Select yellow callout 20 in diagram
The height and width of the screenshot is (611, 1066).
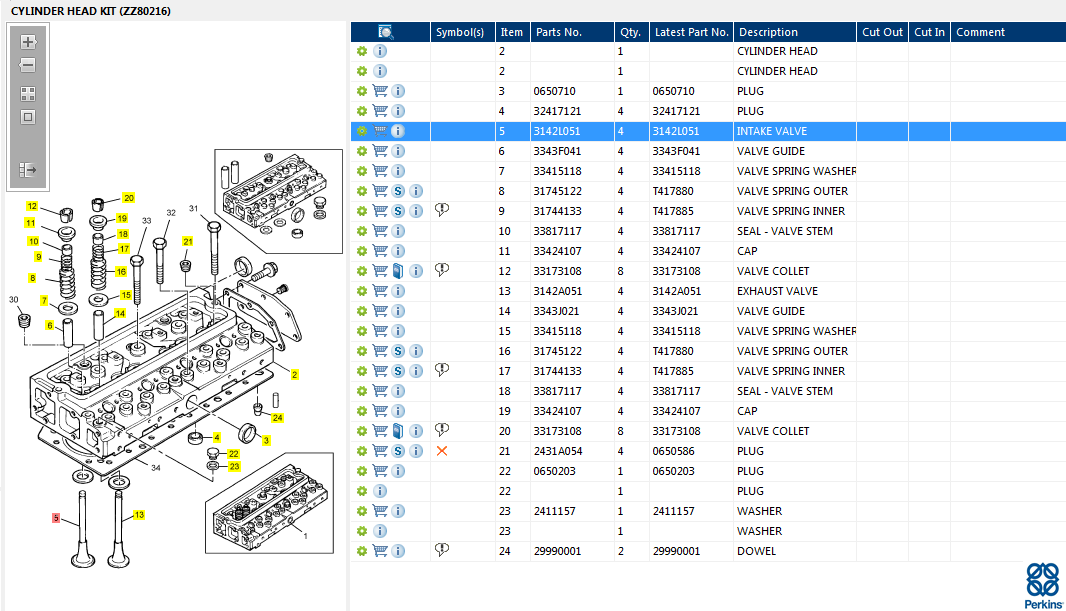[x=128, y=198]
